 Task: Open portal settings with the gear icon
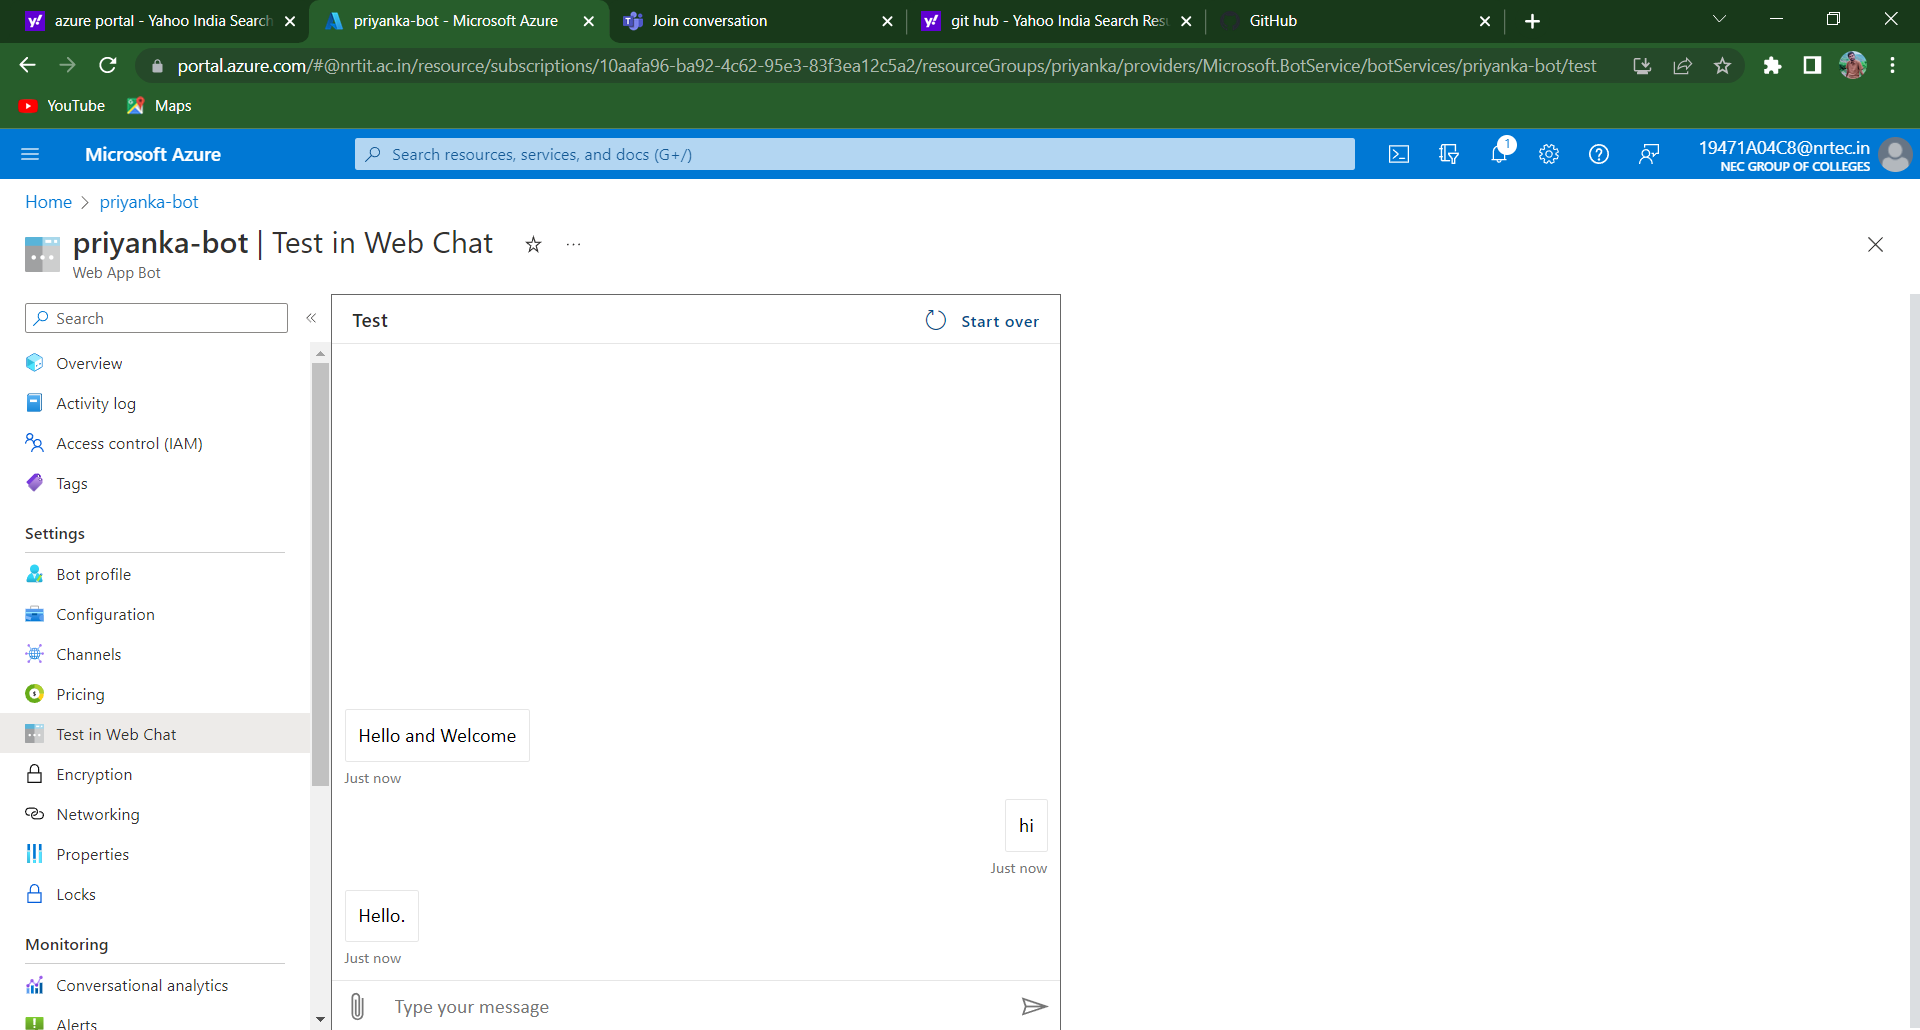1549,154
